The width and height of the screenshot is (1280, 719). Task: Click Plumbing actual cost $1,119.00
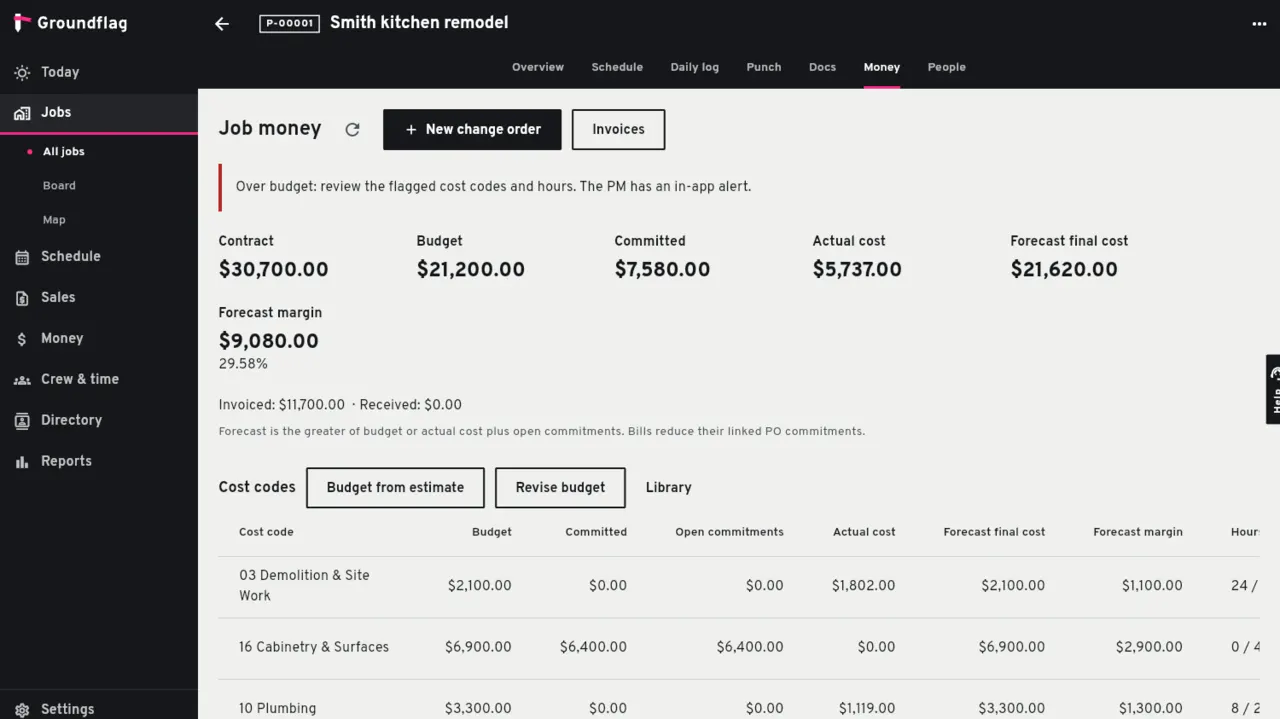[867, 708]
